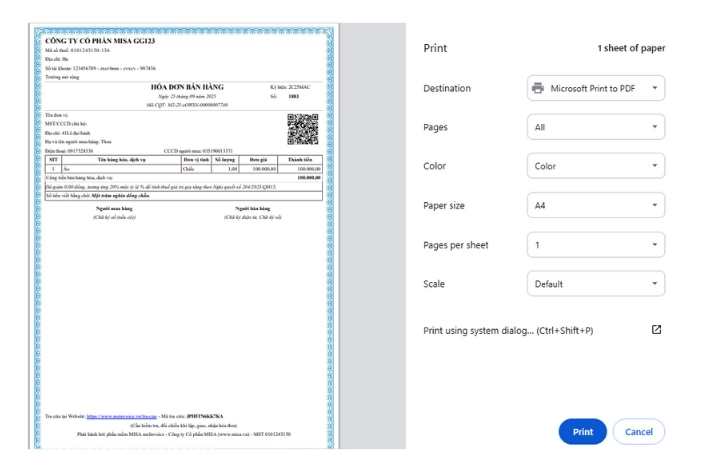Open the Color mode dropdown
The image size is (710, 450).
[x=596, y=166]
